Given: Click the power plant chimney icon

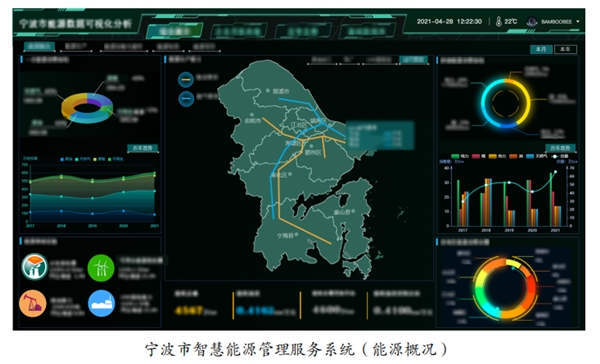Looking at the screenshot, I should click(x=34, y=267).
